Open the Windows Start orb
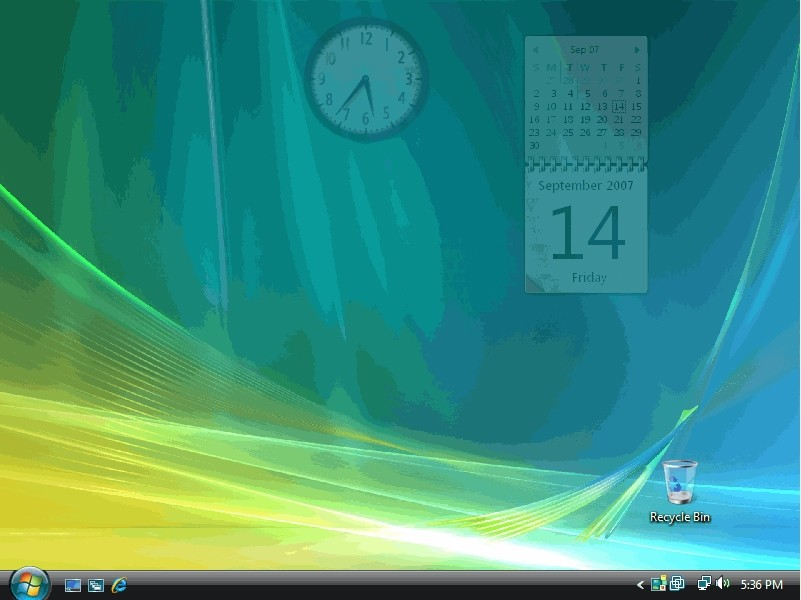The image size is (801, 600). click(30, 585)
